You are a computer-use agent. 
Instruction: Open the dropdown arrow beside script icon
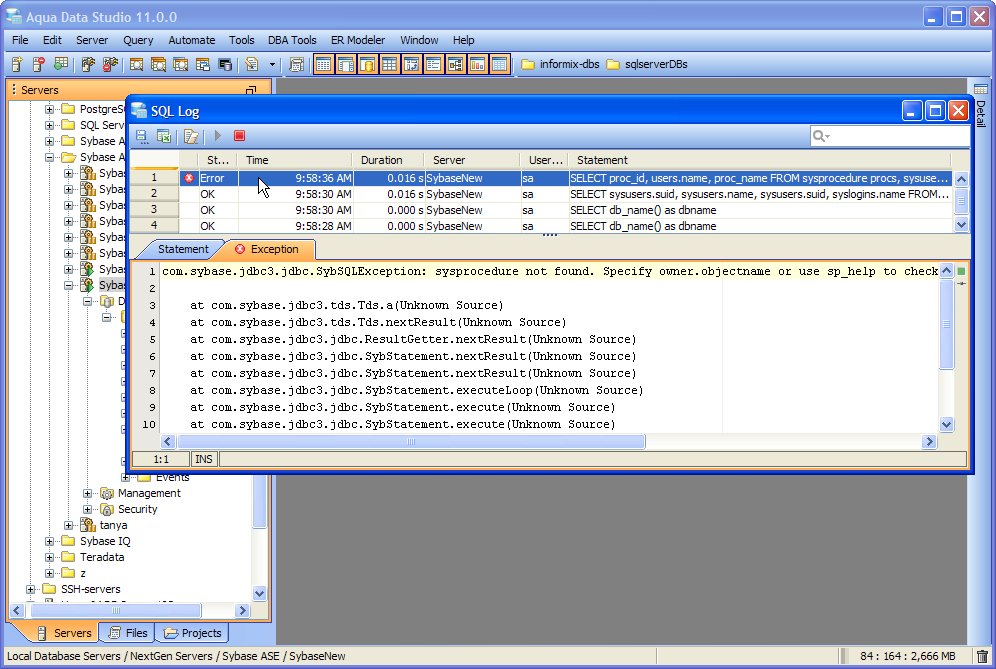coord(273,64)
